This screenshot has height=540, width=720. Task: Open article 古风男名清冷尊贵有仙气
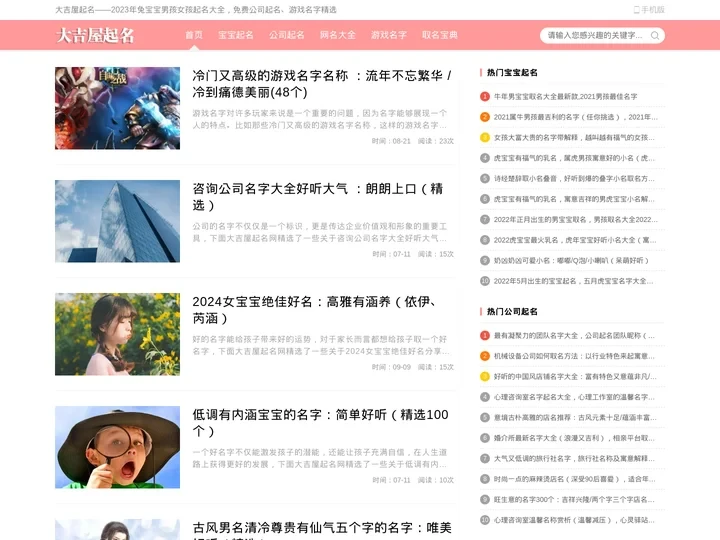click(322, 530)
